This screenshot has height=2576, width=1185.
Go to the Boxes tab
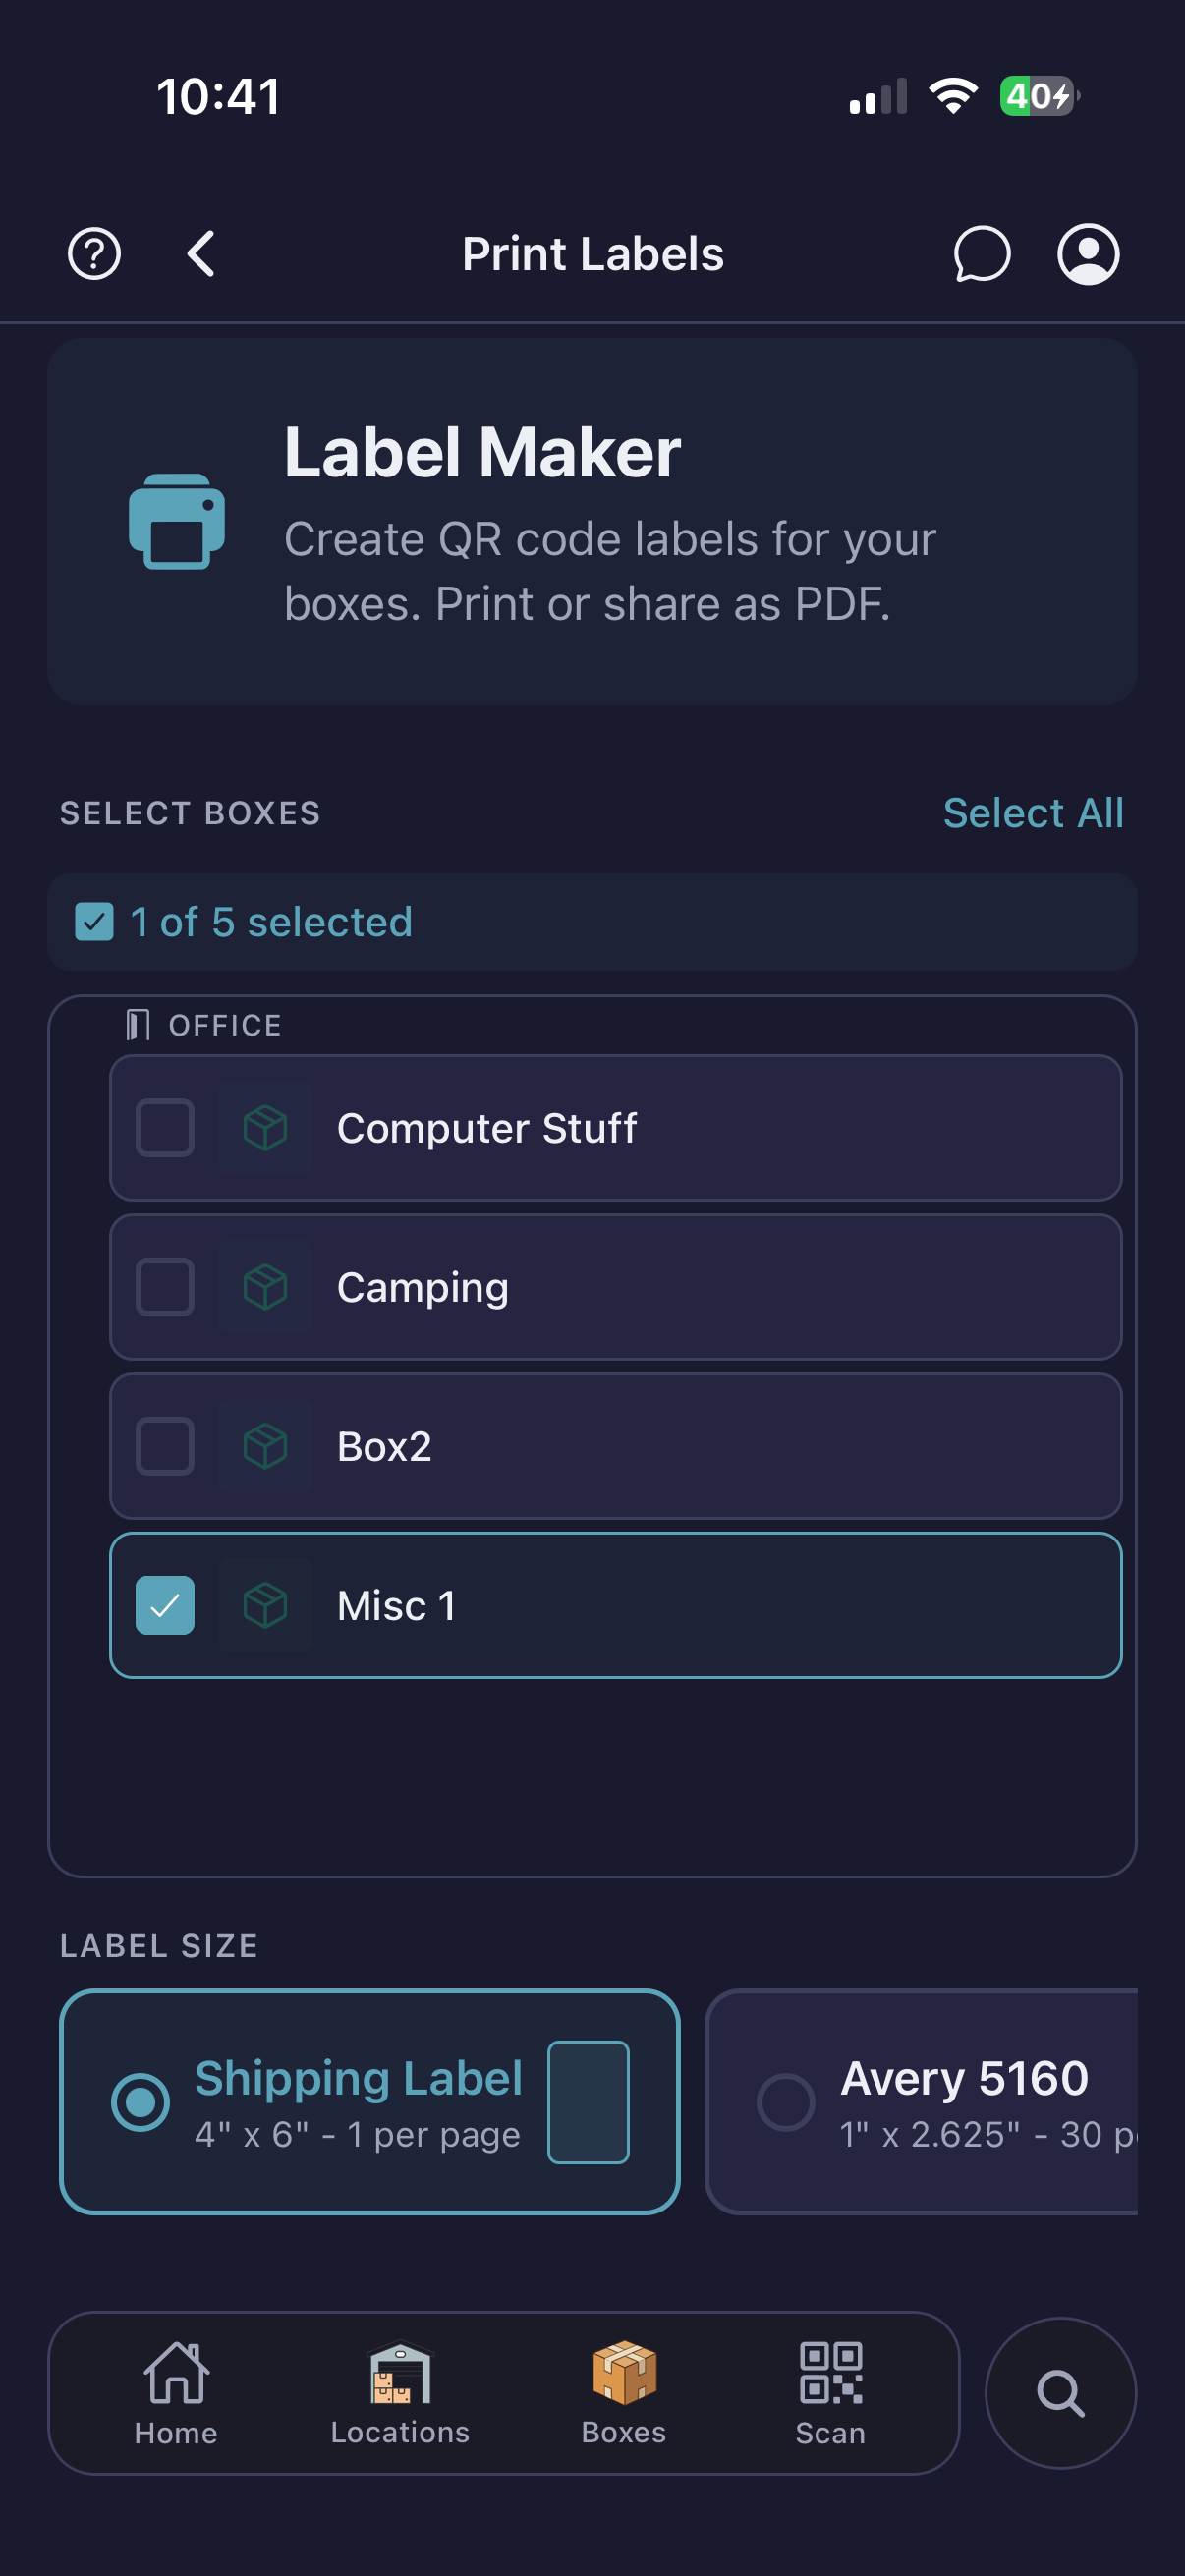pyautogui.click(x=624, y=2393)
